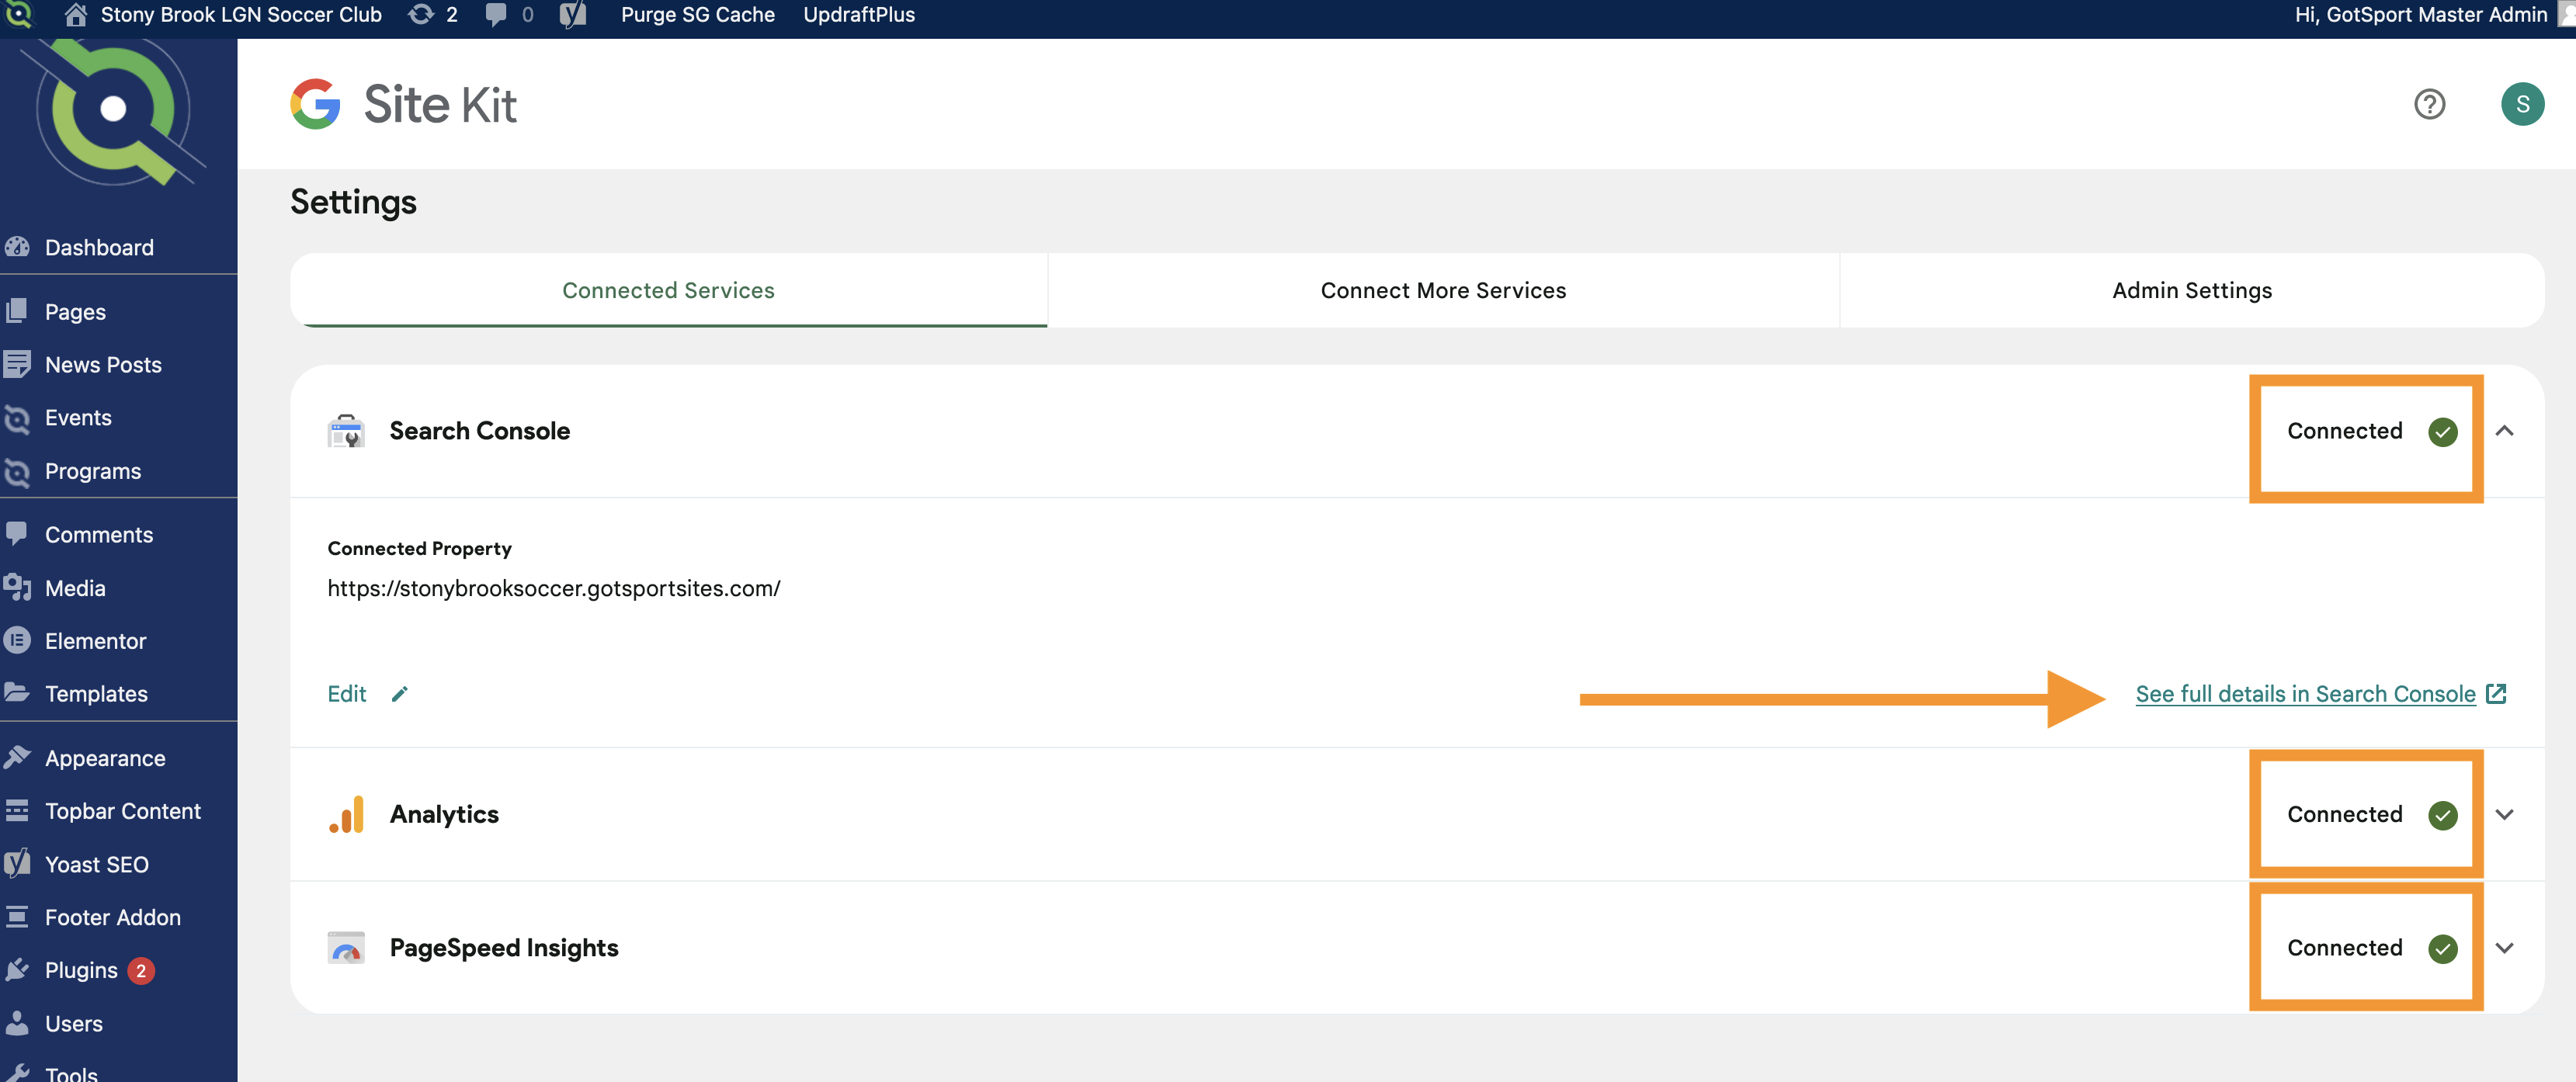Click the Edit link for Search Console
The width and height of the screenshot is (2576, 1082).
coord(347,694)
